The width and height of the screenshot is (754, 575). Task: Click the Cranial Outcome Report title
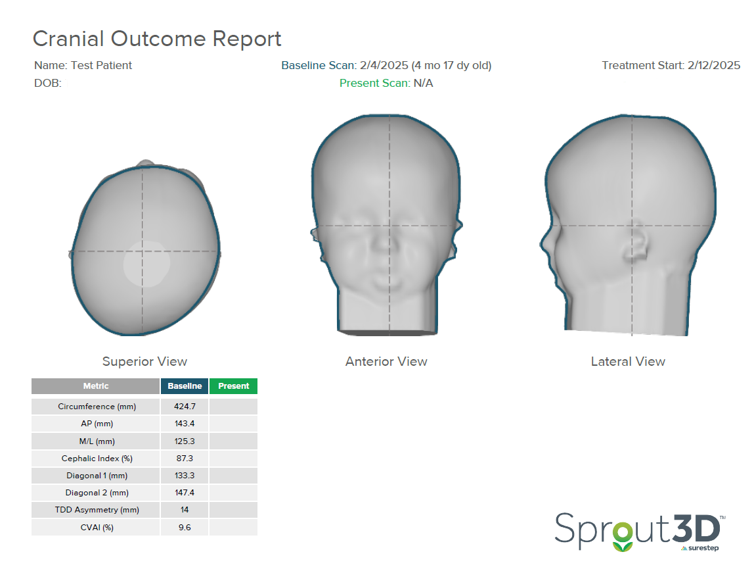click(x=157, y=39)
